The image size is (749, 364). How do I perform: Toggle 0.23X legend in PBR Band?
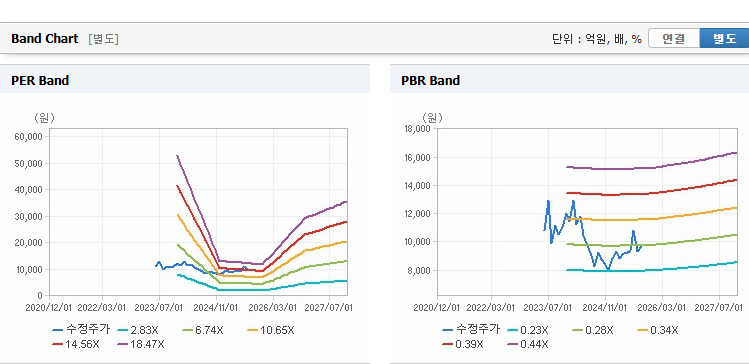[527, 330]
